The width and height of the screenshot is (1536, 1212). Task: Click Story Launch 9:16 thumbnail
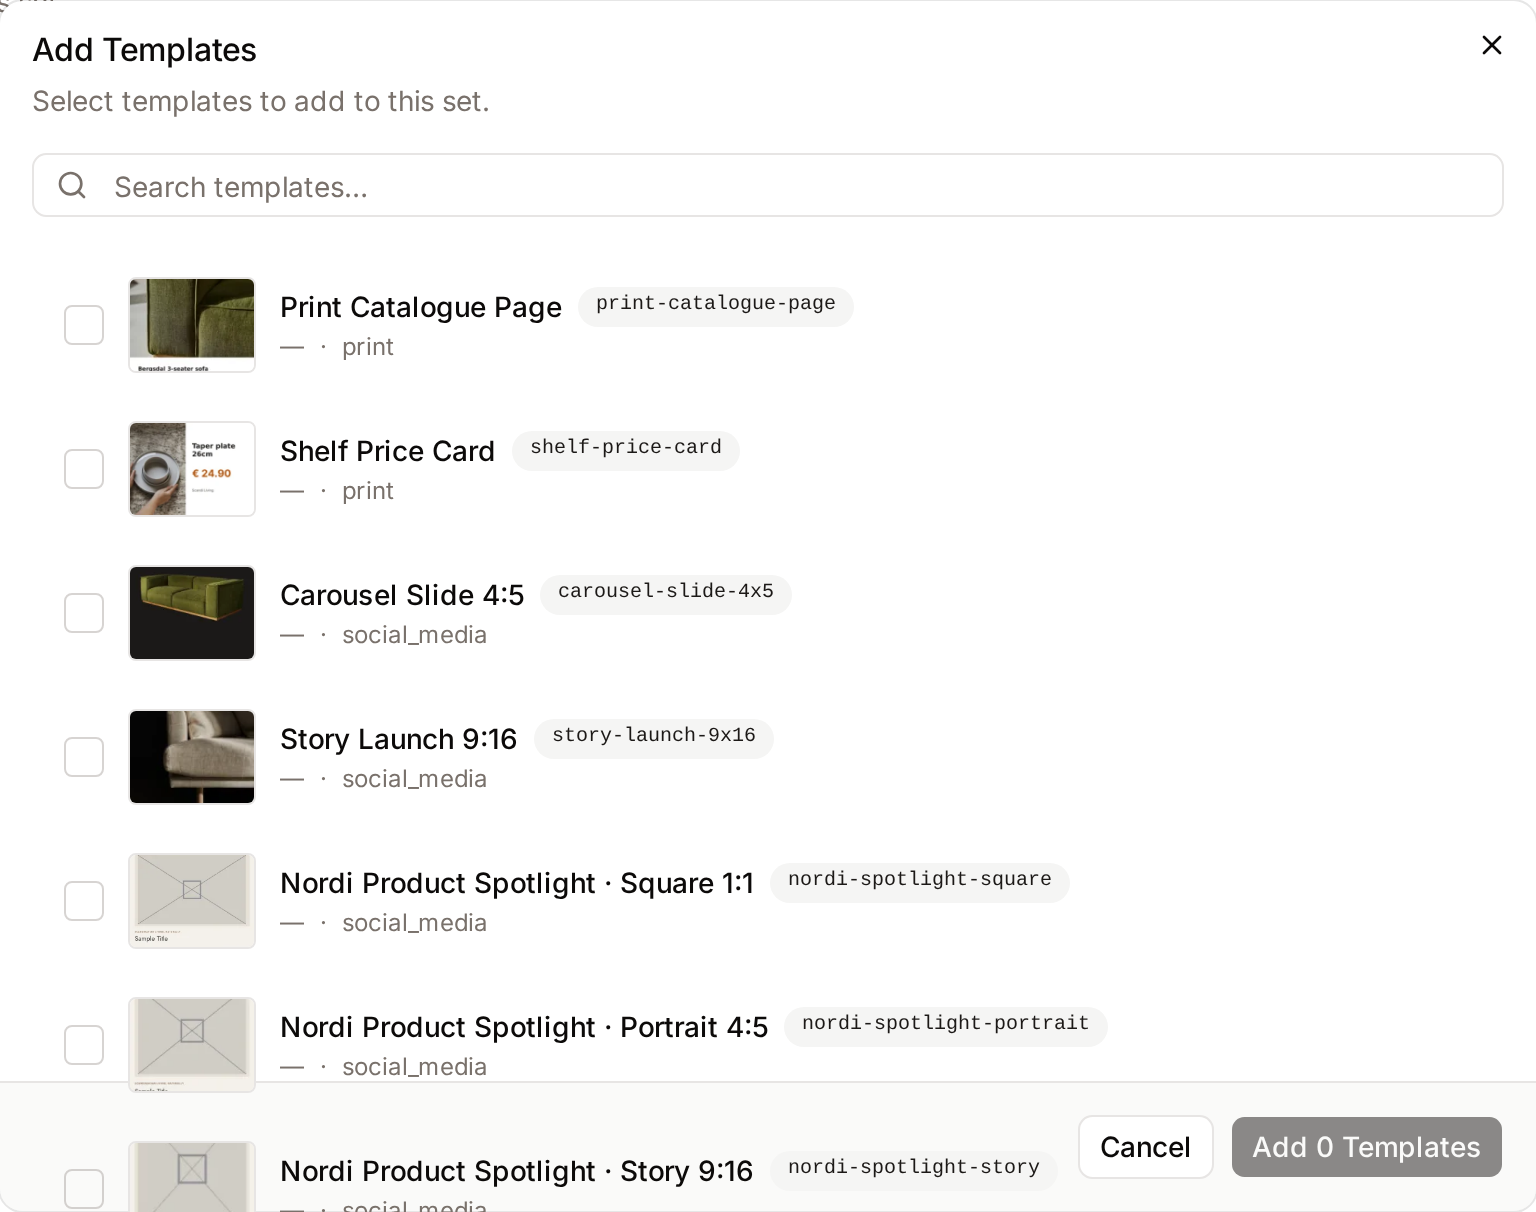coord(192,757)
